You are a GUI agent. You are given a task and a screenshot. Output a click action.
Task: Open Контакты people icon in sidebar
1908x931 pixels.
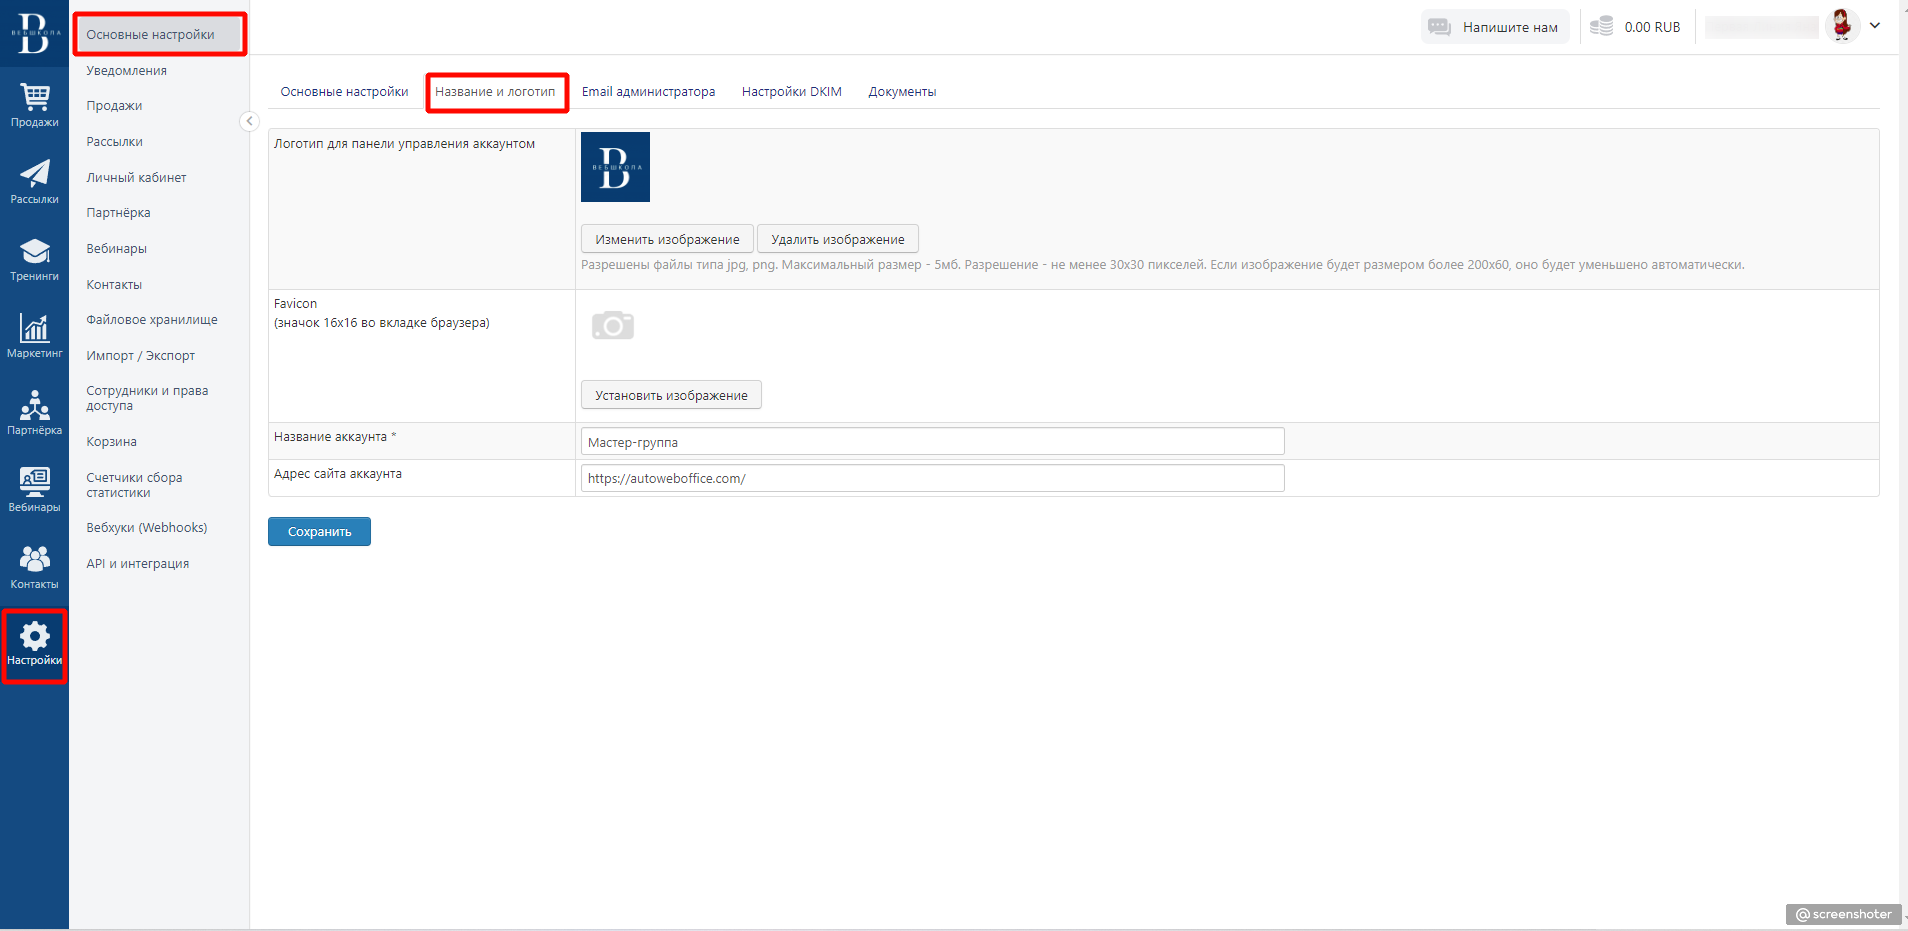34,559
